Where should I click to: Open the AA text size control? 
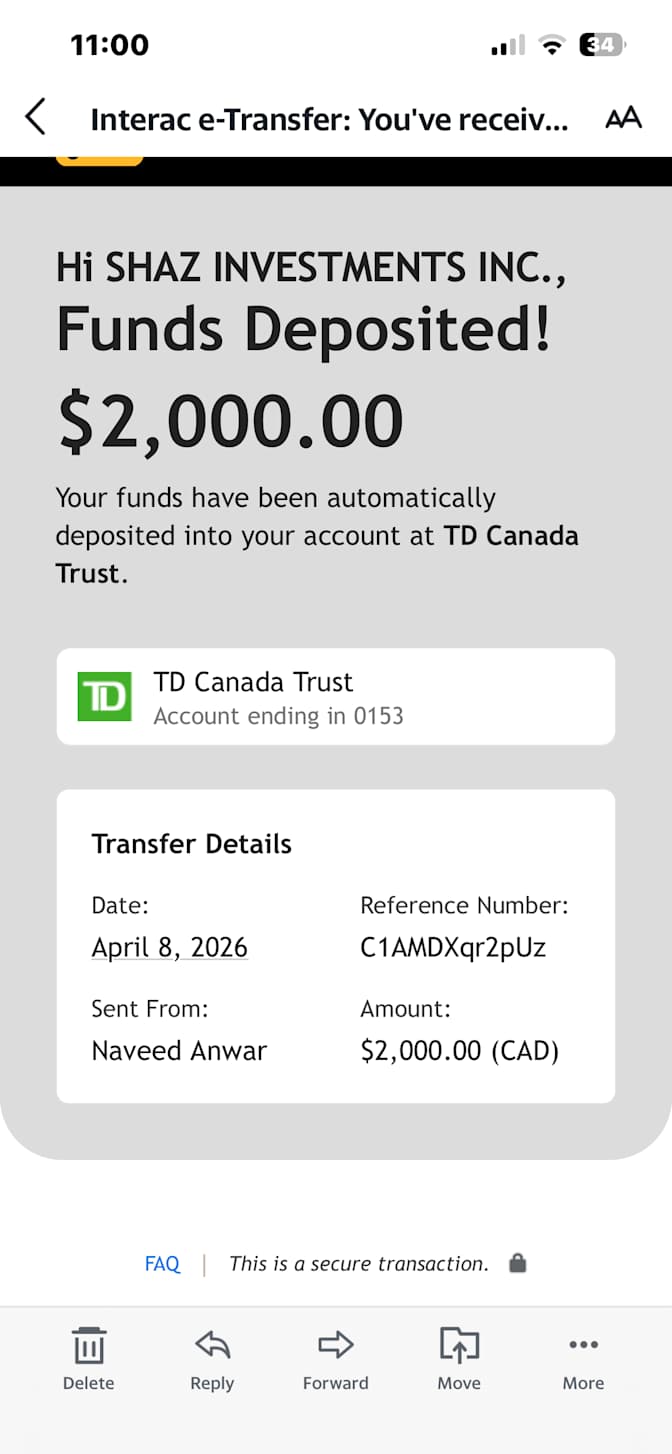[x=623, y=118]
